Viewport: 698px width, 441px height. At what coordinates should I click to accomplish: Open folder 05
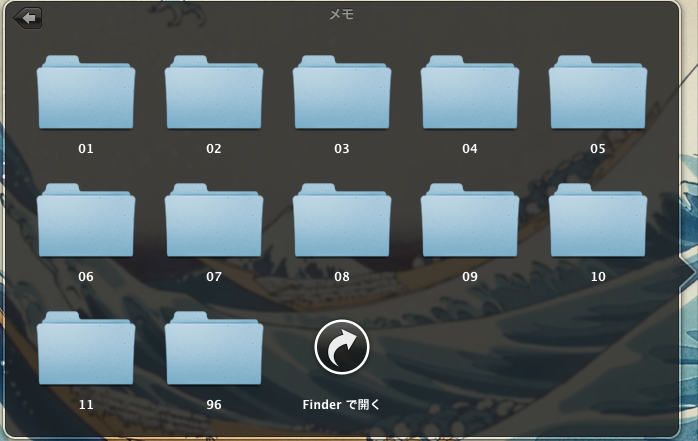598,93
